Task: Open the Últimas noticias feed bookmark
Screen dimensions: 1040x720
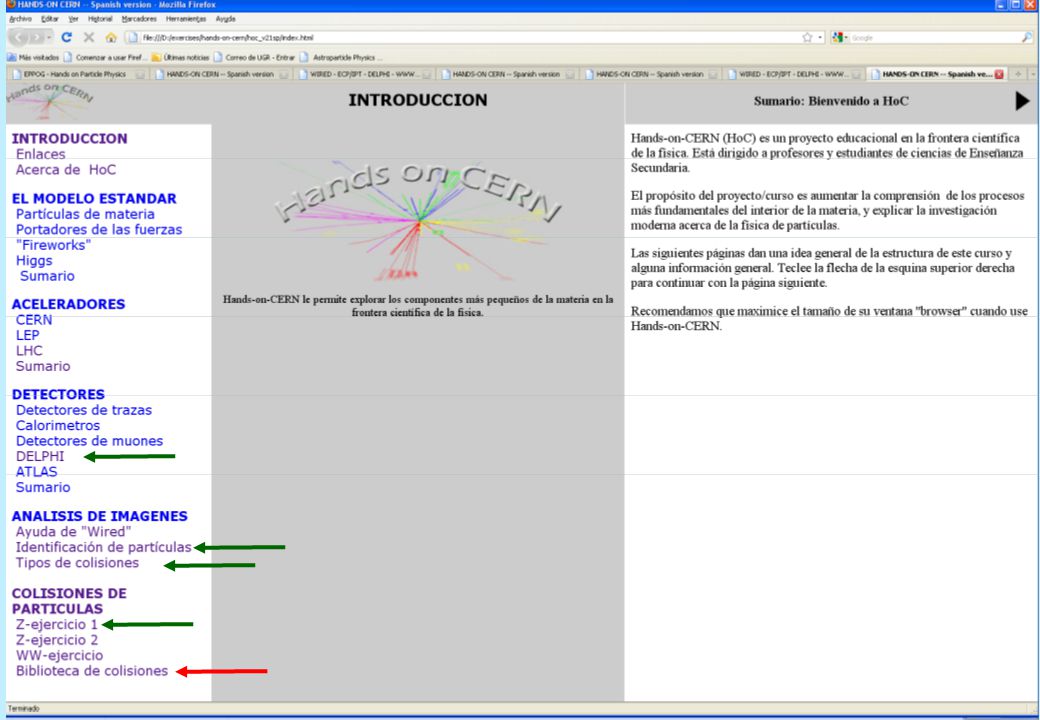Action: click(180, 58)
